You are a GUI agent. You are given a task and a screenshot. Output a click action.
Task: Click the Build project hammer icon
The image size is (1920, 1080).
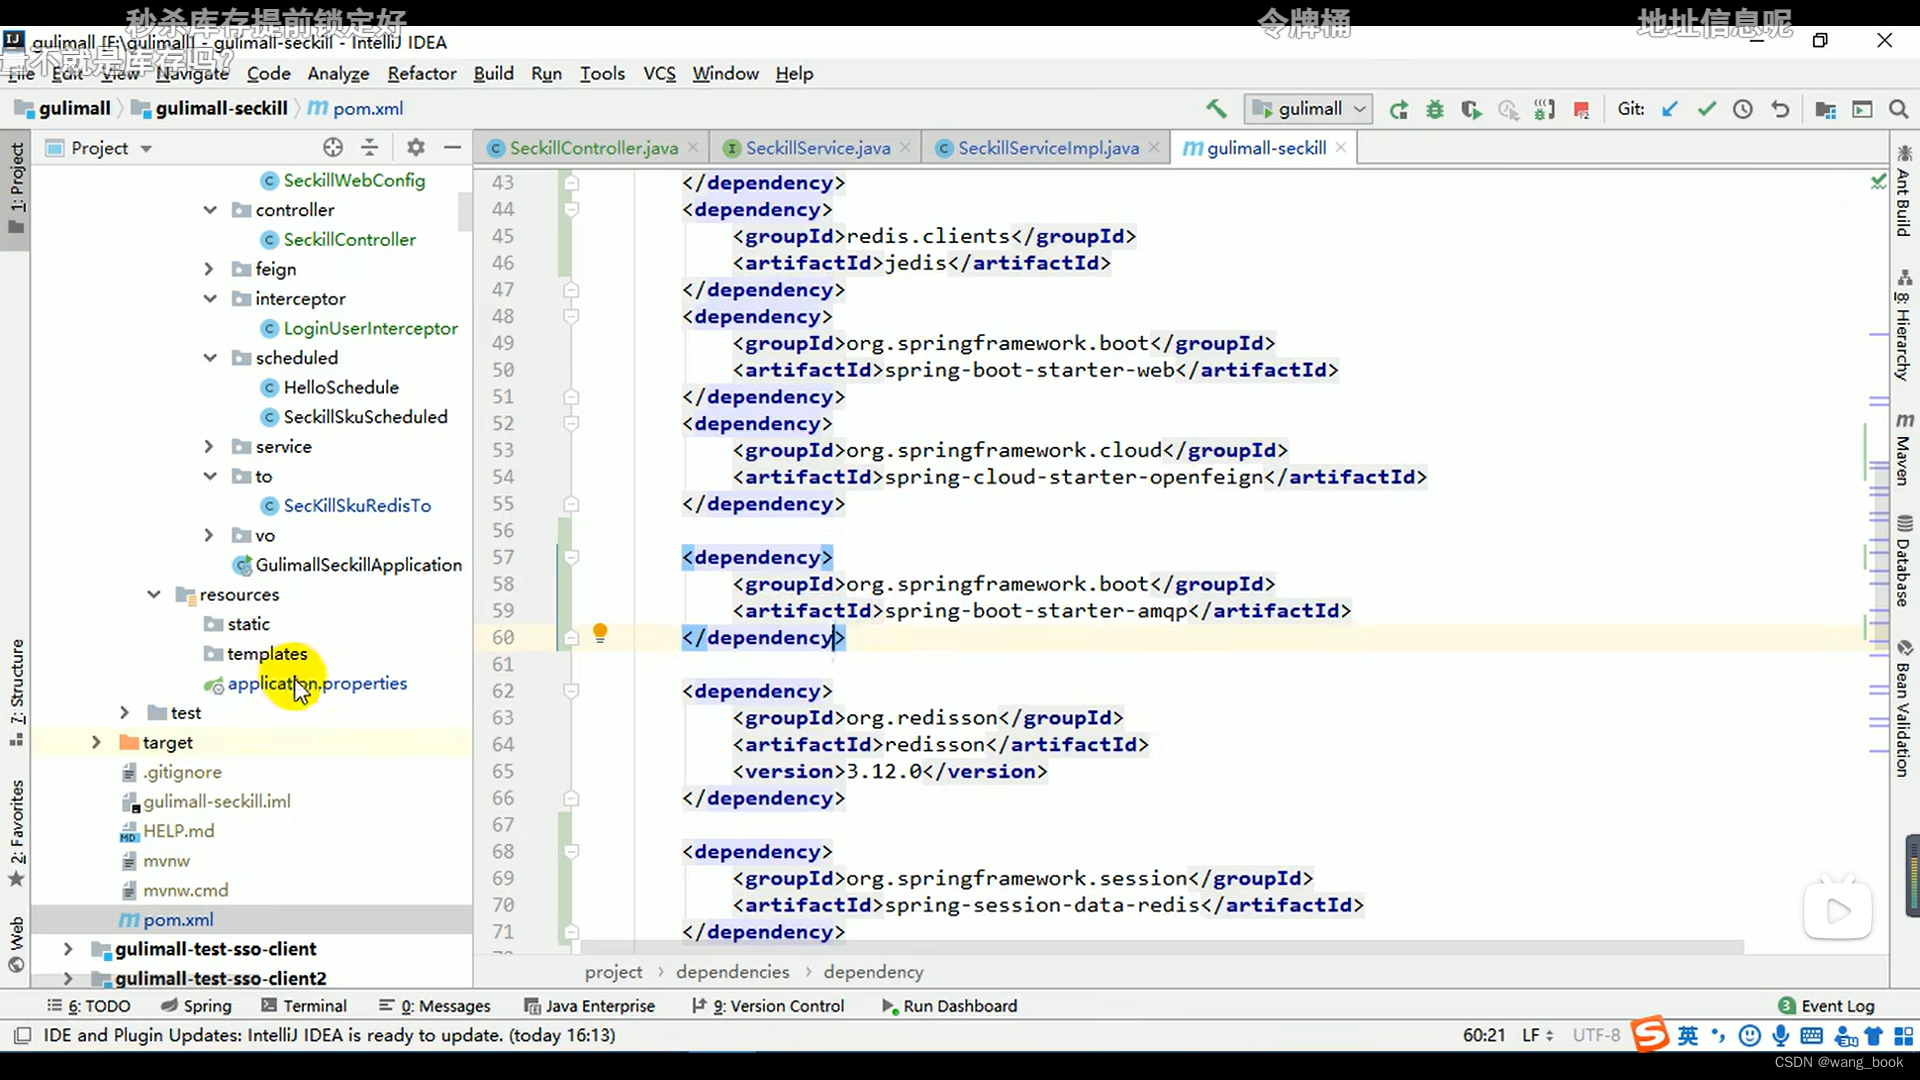click(x=1216, y=109)
